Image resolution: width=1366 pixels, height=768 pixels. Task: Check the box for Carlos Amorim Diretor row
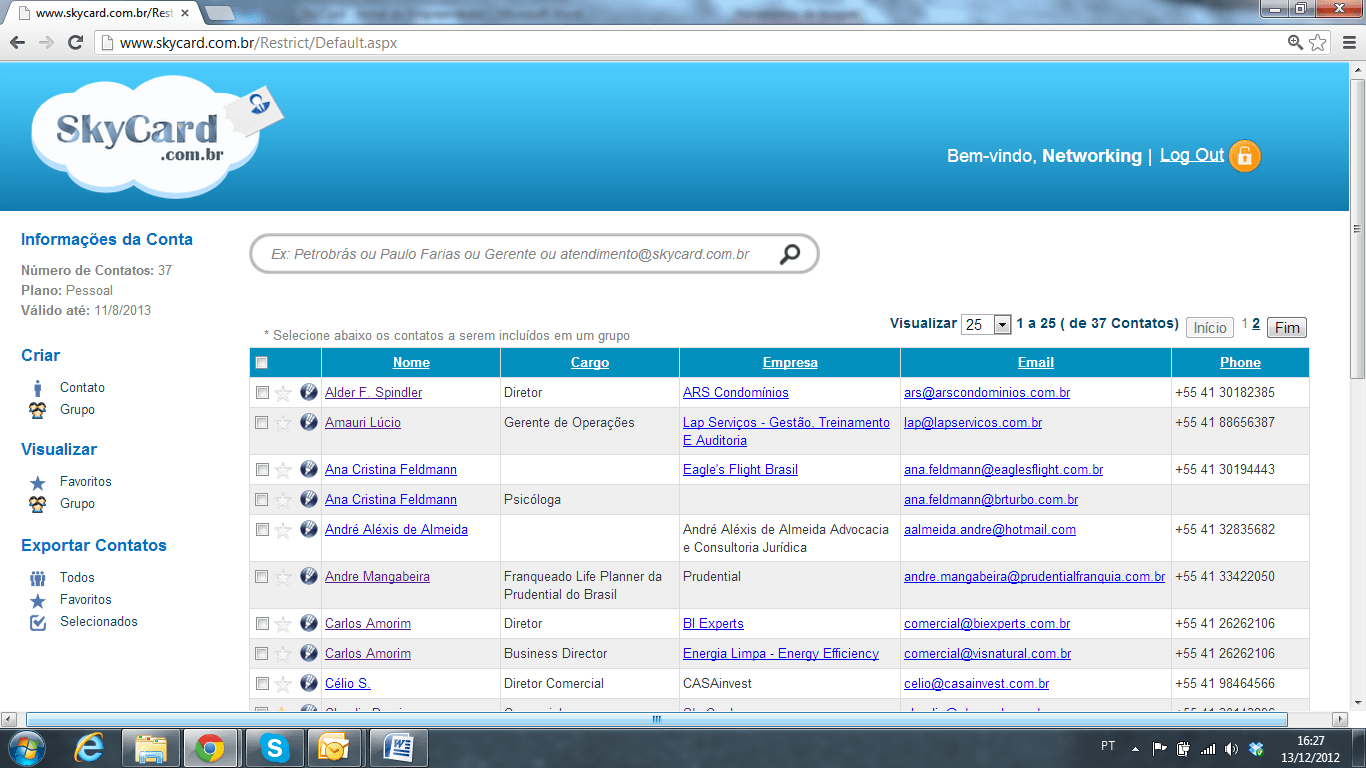point(262,624)
